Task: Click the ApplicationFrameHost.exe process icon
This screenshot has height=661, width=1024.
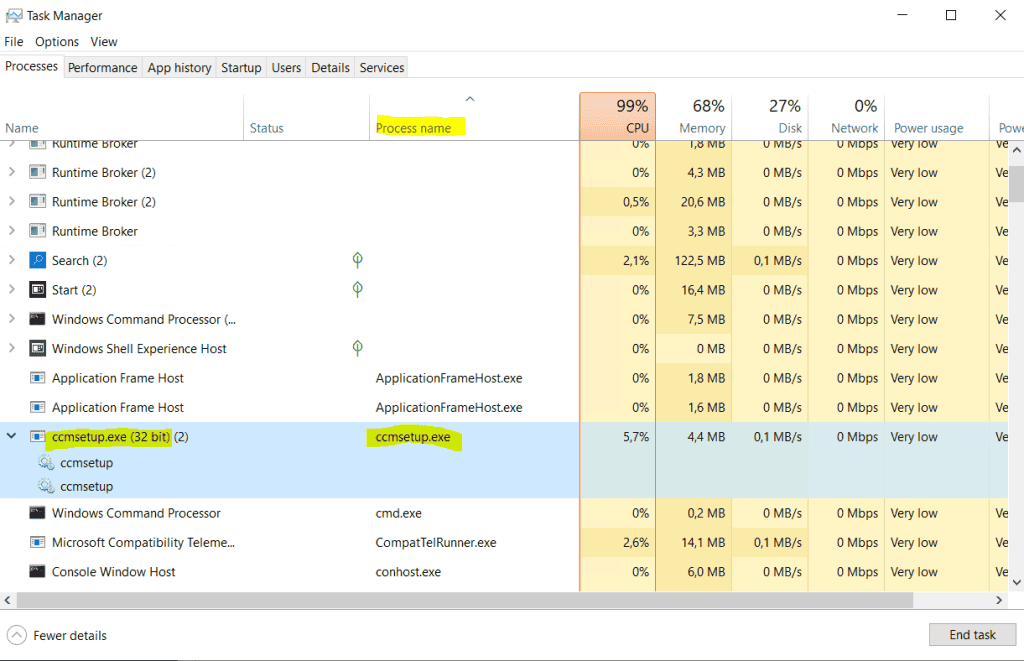Action: tap(37, 378)
